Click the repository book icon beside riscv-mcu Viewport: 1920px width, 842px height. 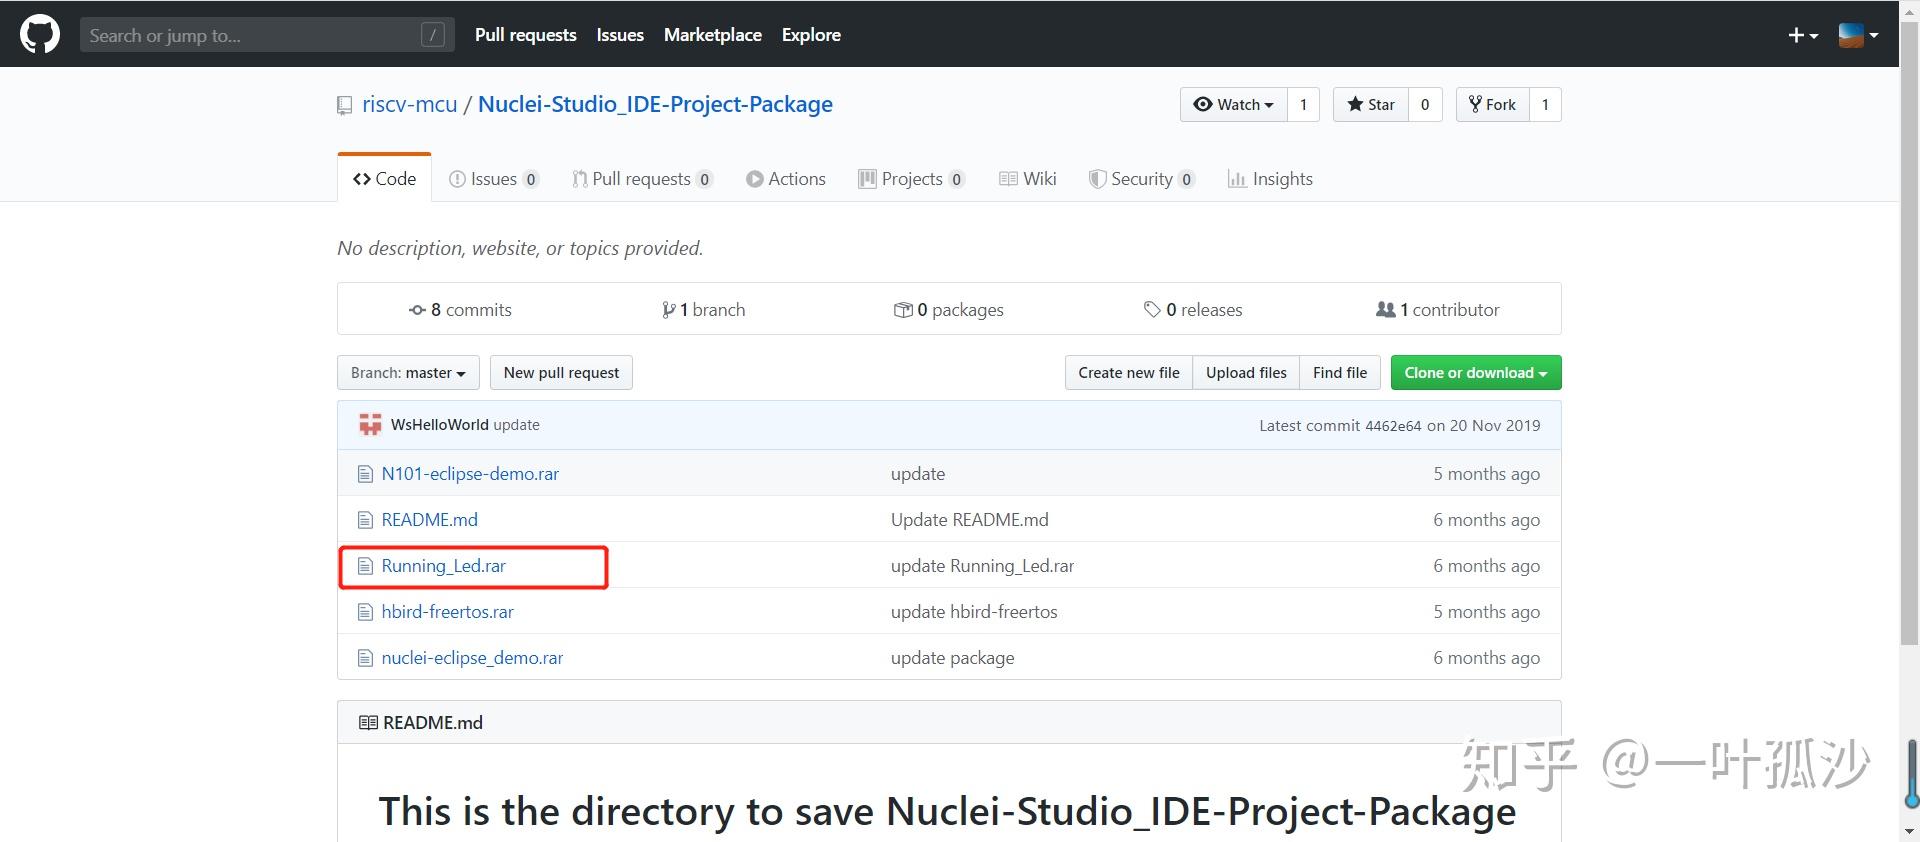pos(345,105)
